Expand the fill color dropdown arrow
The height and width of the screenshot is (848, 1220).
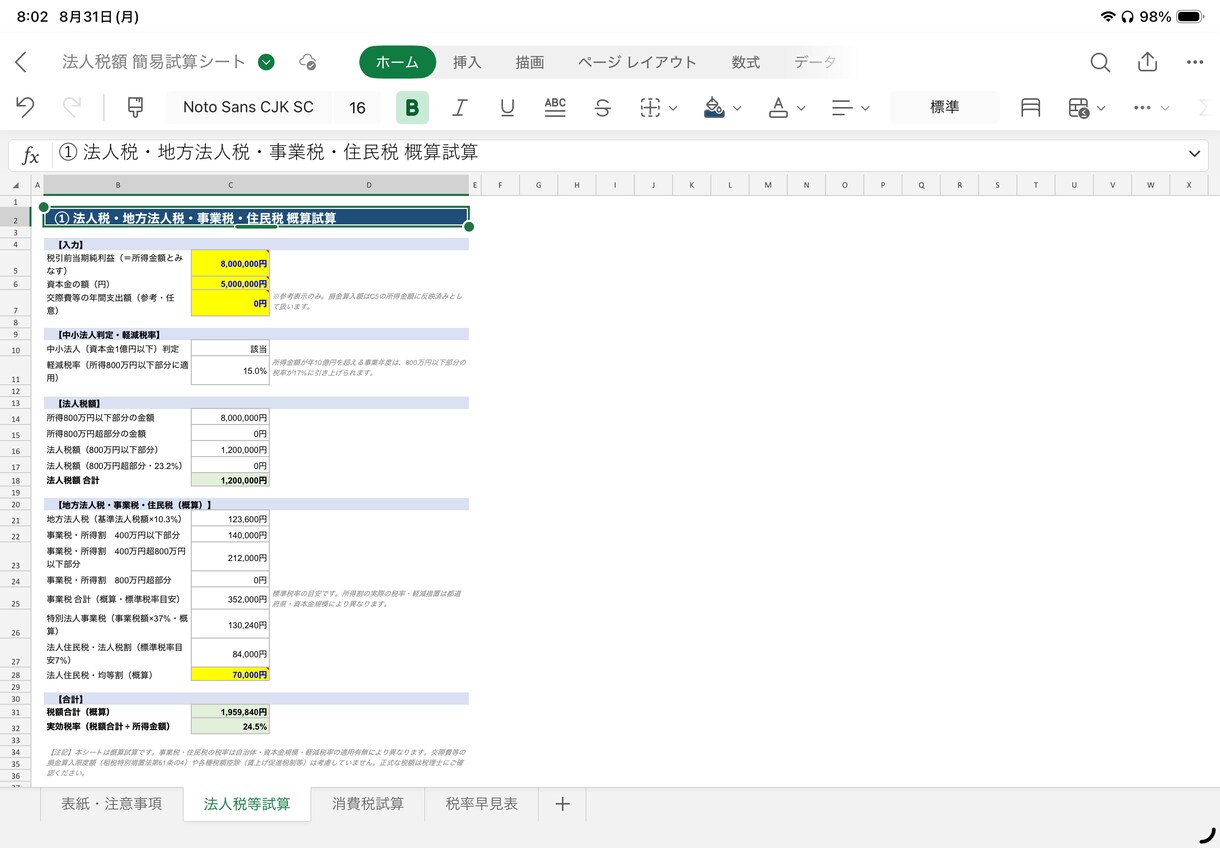tap(738, 108)
